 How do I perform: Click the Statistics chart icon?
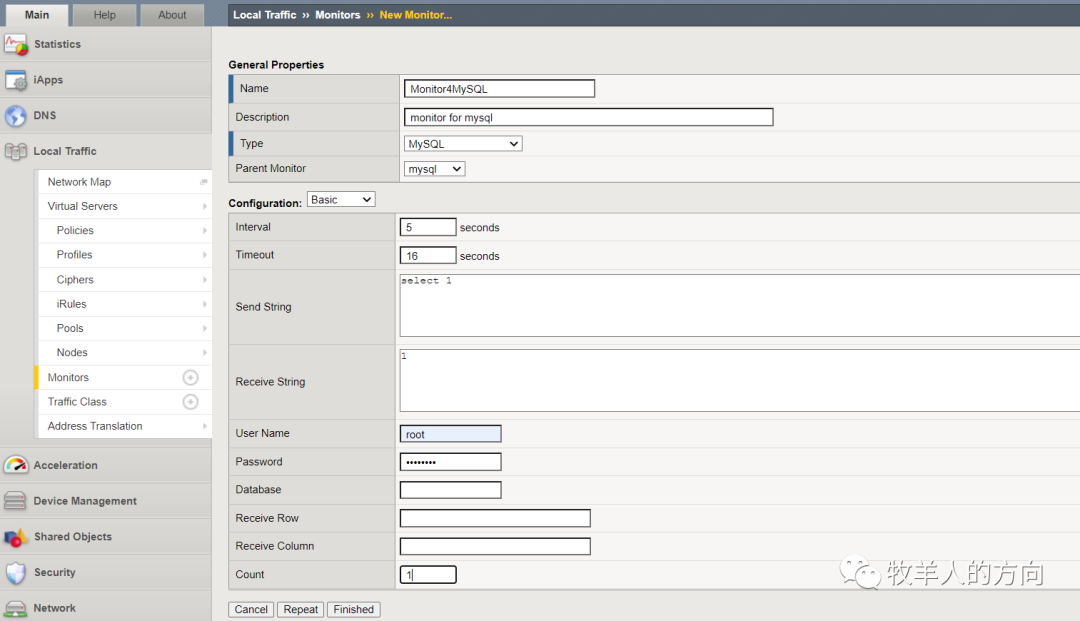(x=15, y=44)
